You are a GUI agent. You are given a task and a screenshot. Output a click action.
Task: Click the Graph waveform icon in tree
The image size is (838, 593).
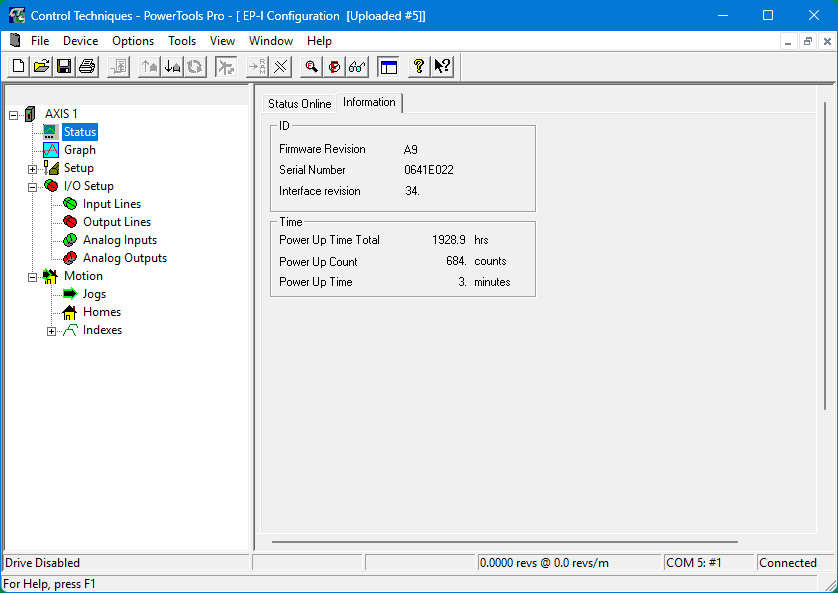coord(51,150)
